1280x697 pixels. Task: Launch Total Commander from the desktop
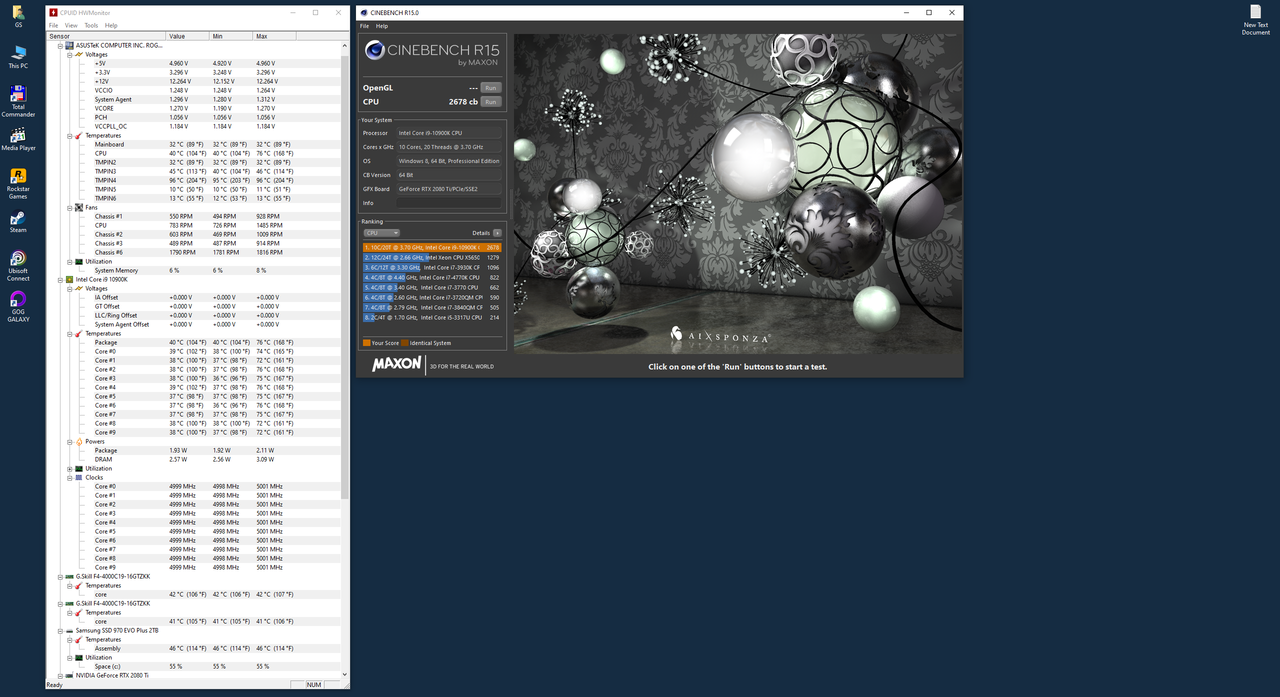pos(18,101)
